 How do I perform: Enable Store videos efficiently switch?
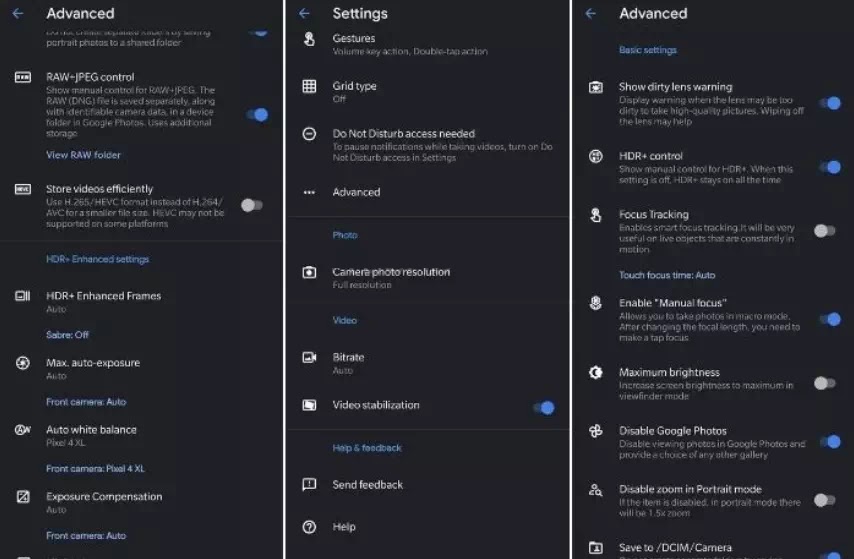pos(252,205)
